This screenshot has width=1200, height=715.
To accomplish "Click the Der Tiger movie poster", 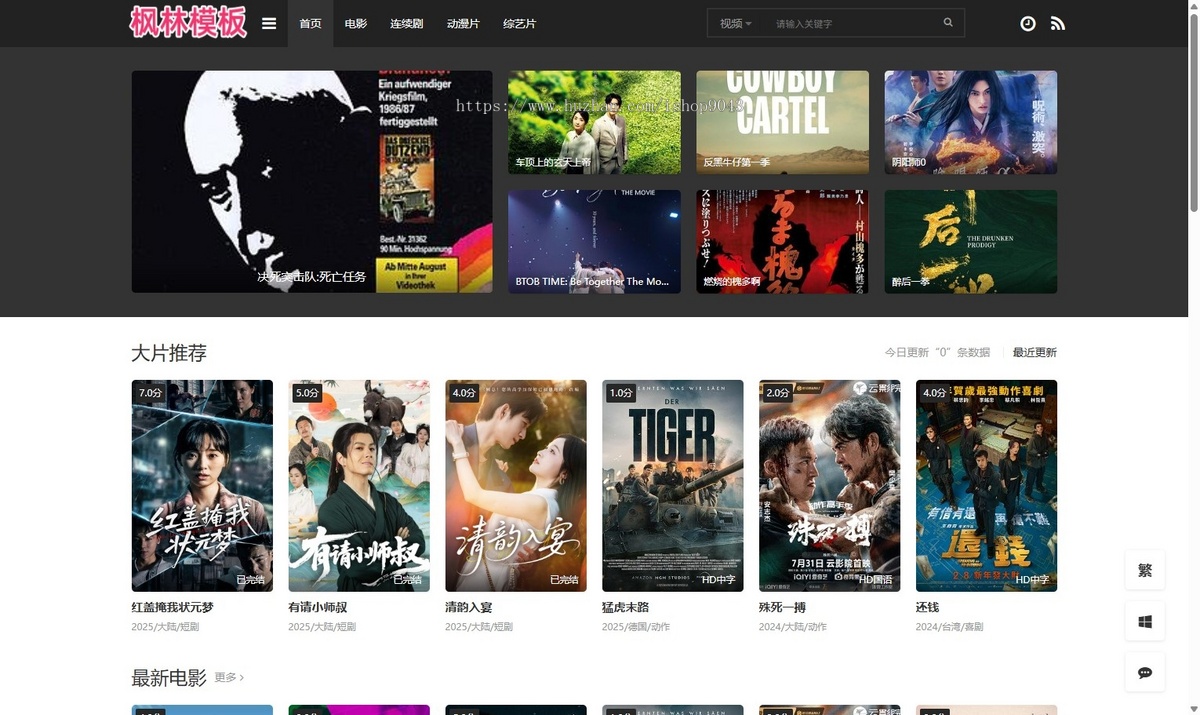I will [673, 485].
